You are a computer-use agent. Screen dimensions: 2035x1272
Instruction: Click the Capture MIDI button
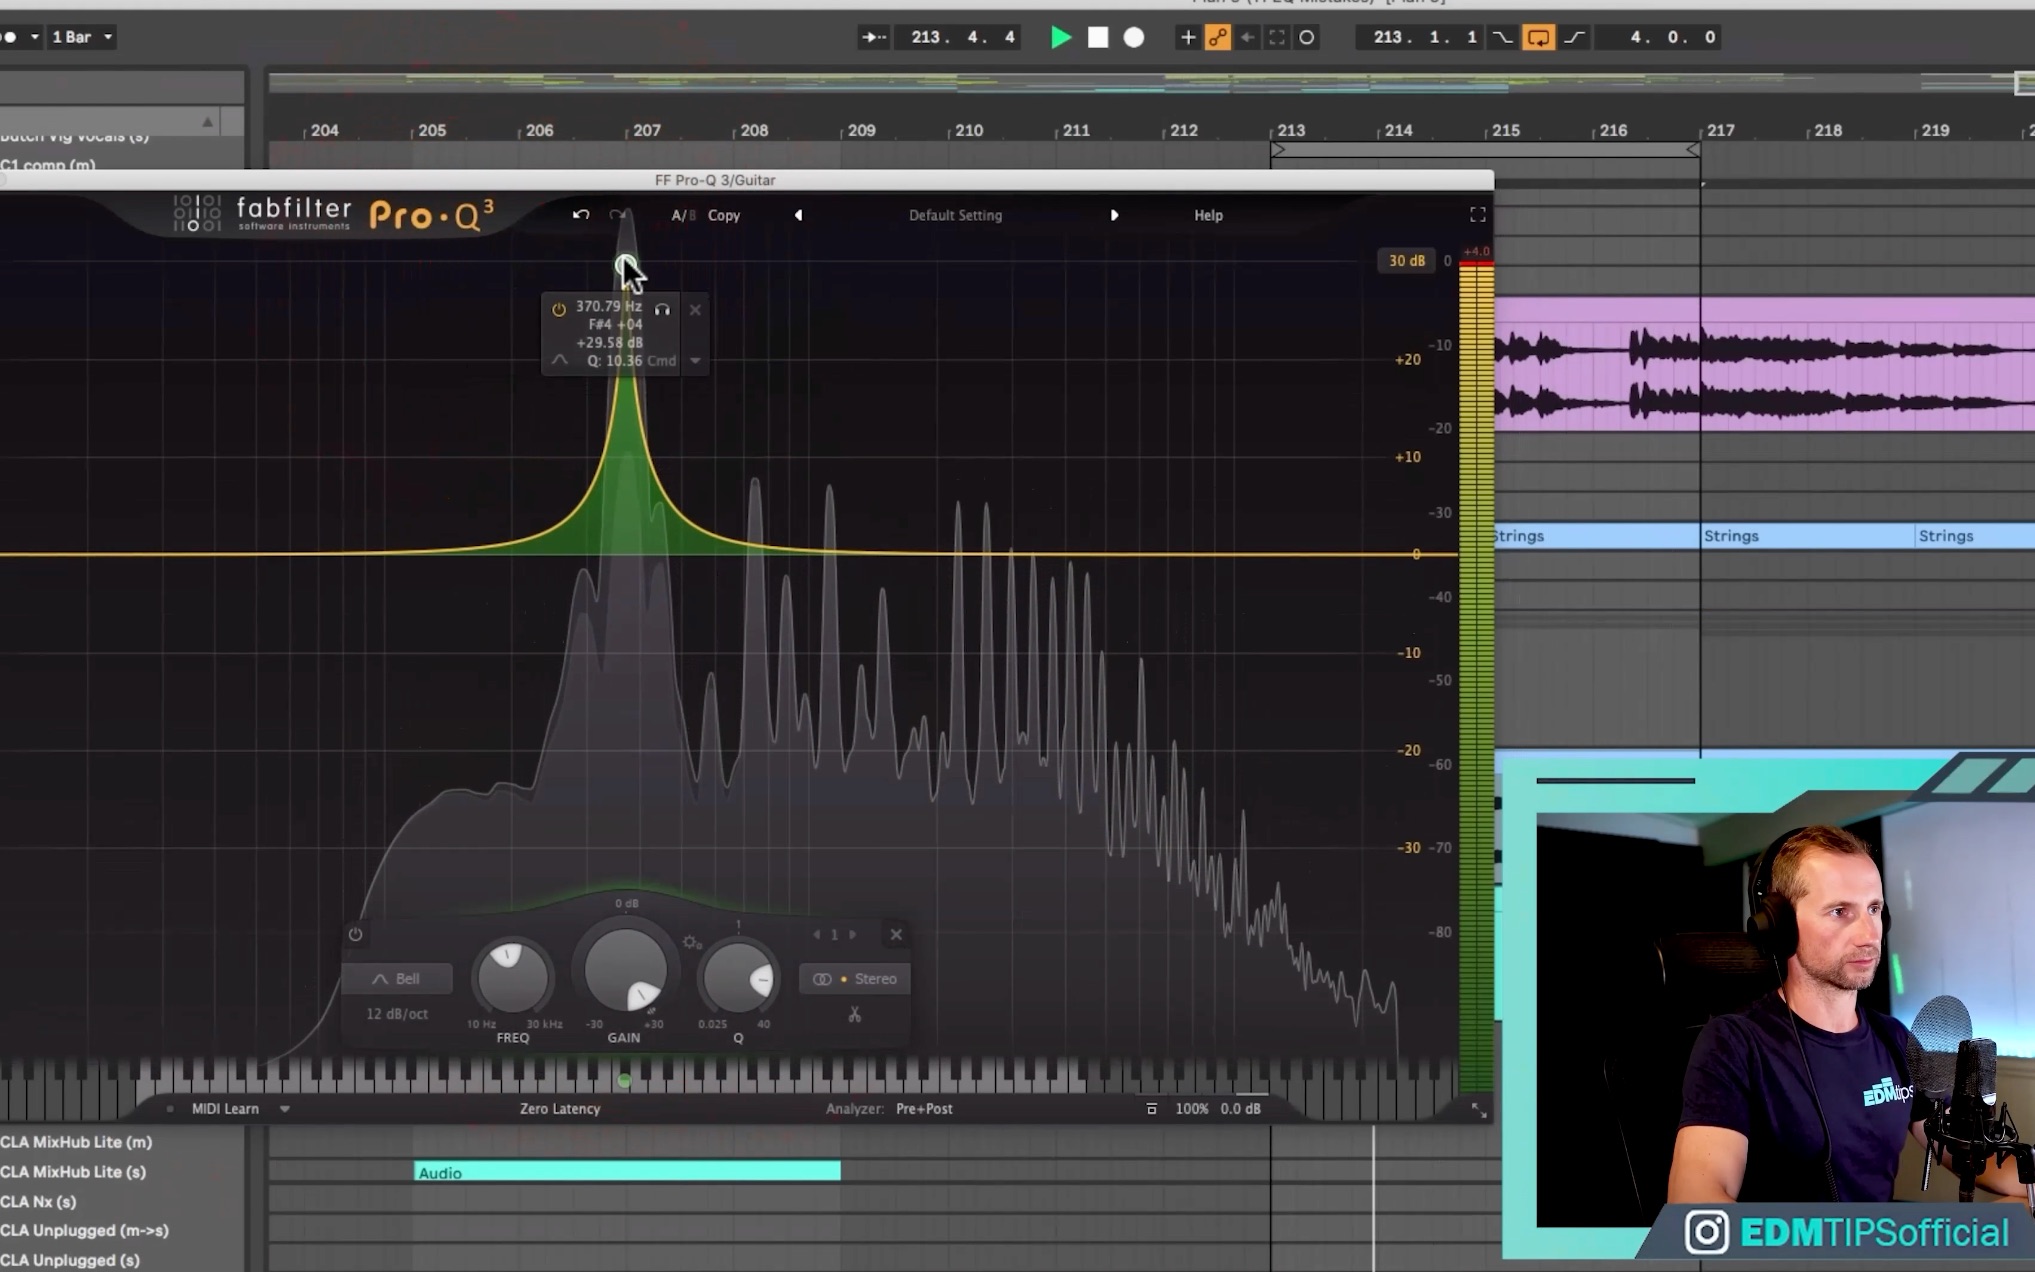point(1277,37)
